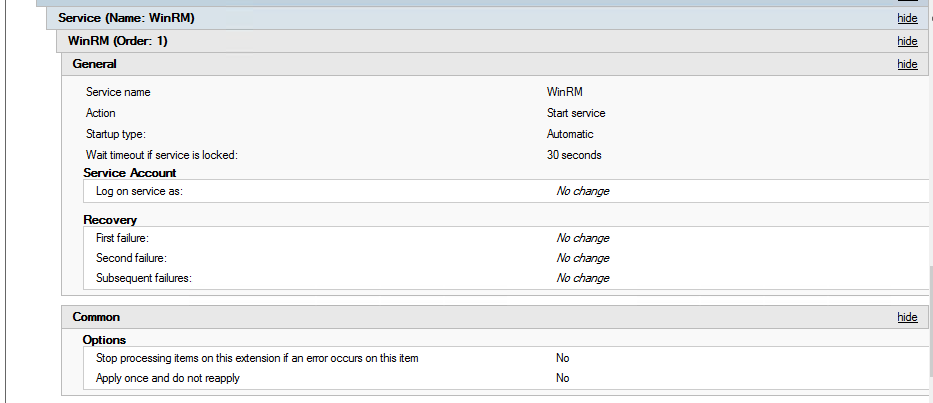Select the 'Startup type:' label
933x403 pixels.
click(x=115, y=134)
